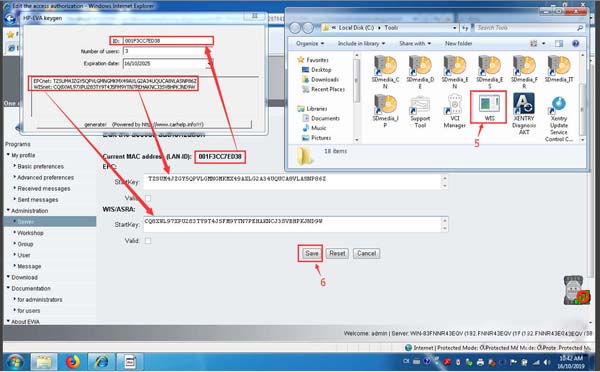Image resolution: width=600 pixels, height=372 pixels.
Task: Tick the WIS/ASRA Valid checkbox
Action: [148, 241]
